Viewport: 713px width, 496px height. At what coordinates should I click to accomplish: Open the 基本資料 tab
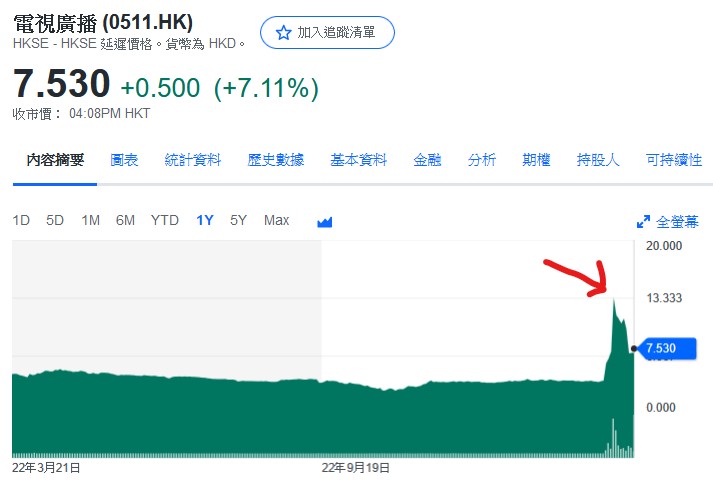tap(358, 160)
